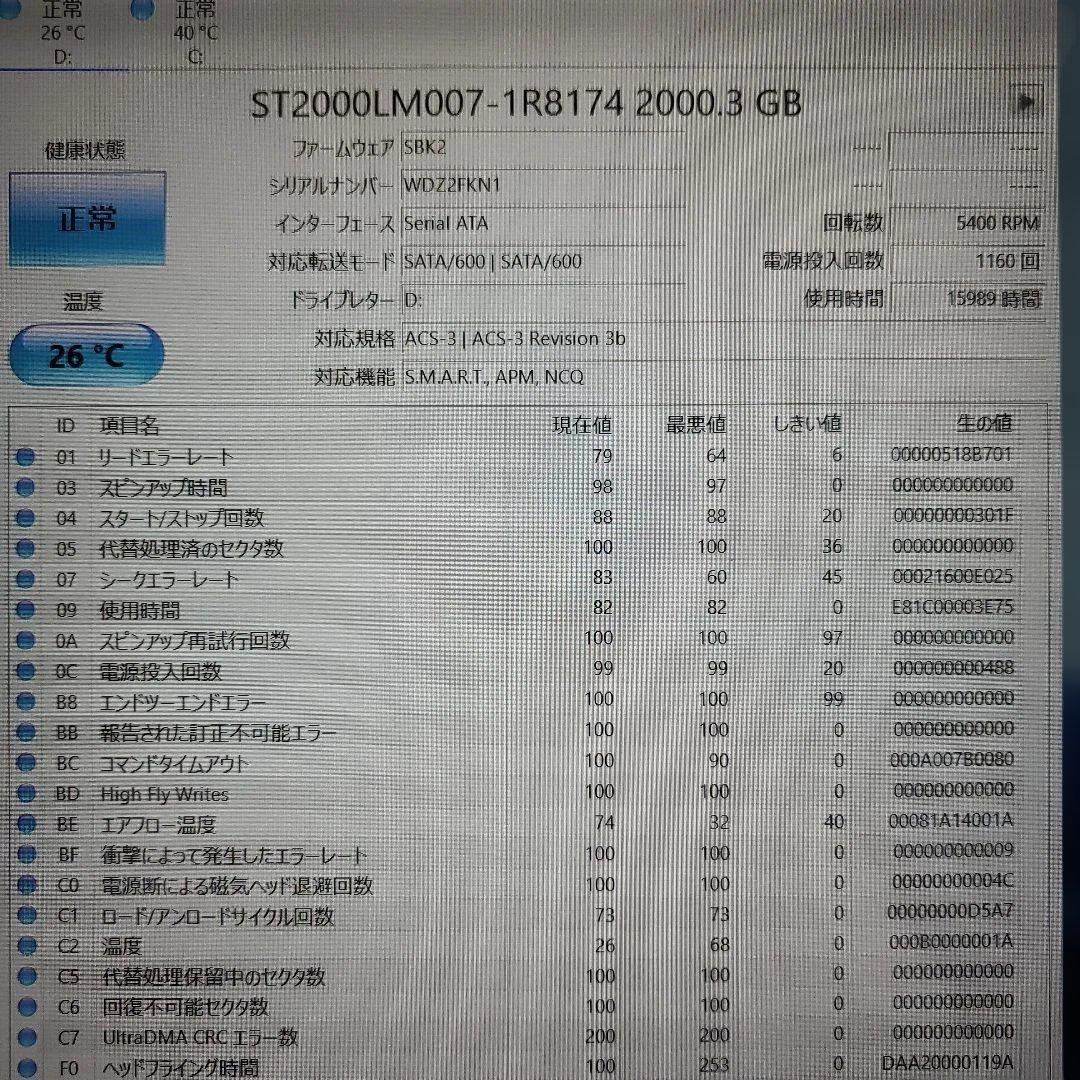This screenshot has height=1080, width=1080.
Task: Click the ST2000LM007 model name title
Action: pos(520,103)
